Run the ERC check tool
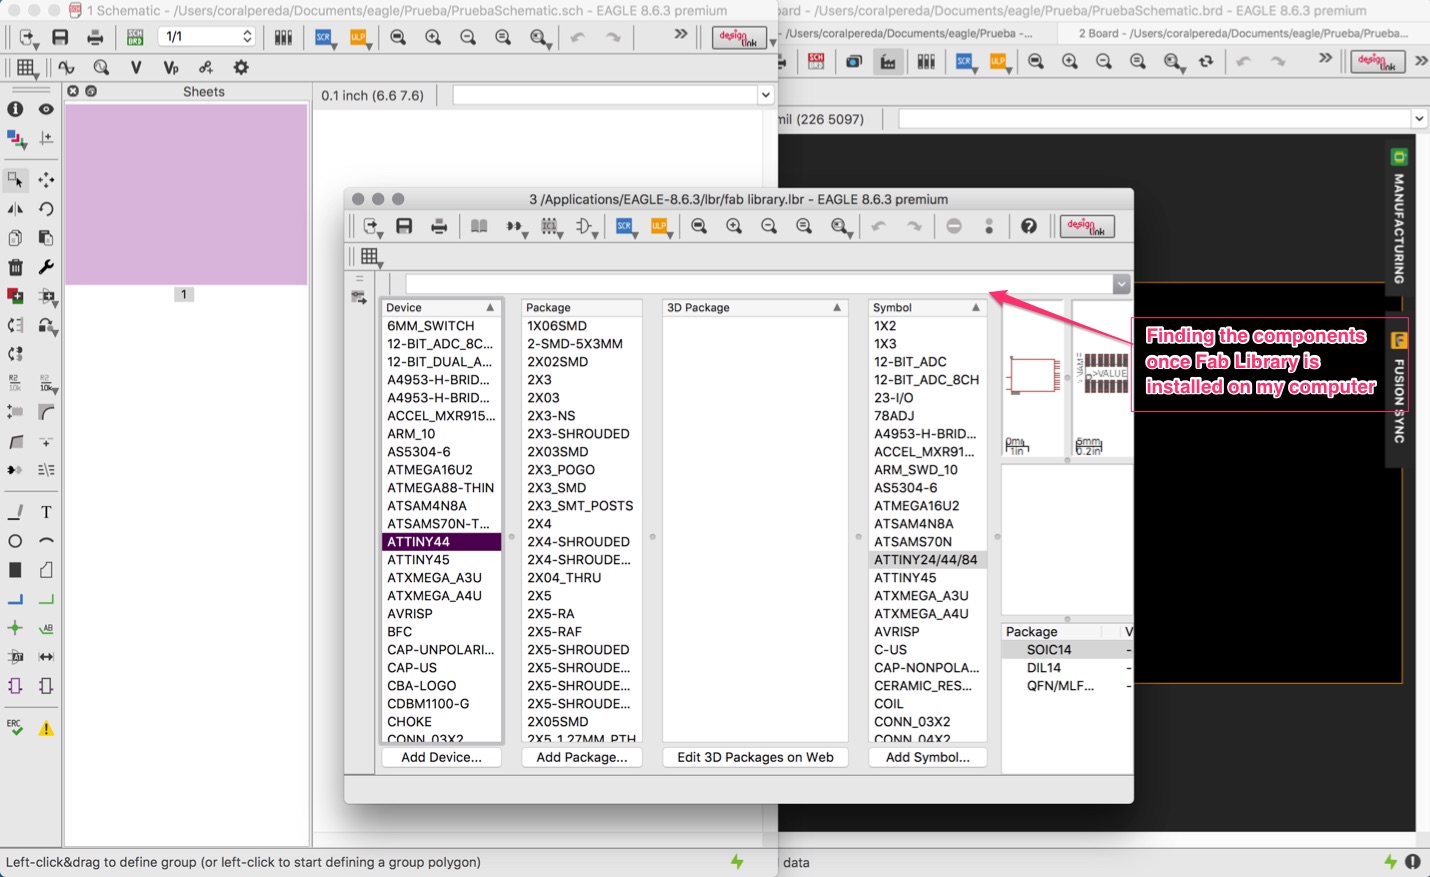Image resolution: width=1430 pixels, height=877 pixels. 15,727
